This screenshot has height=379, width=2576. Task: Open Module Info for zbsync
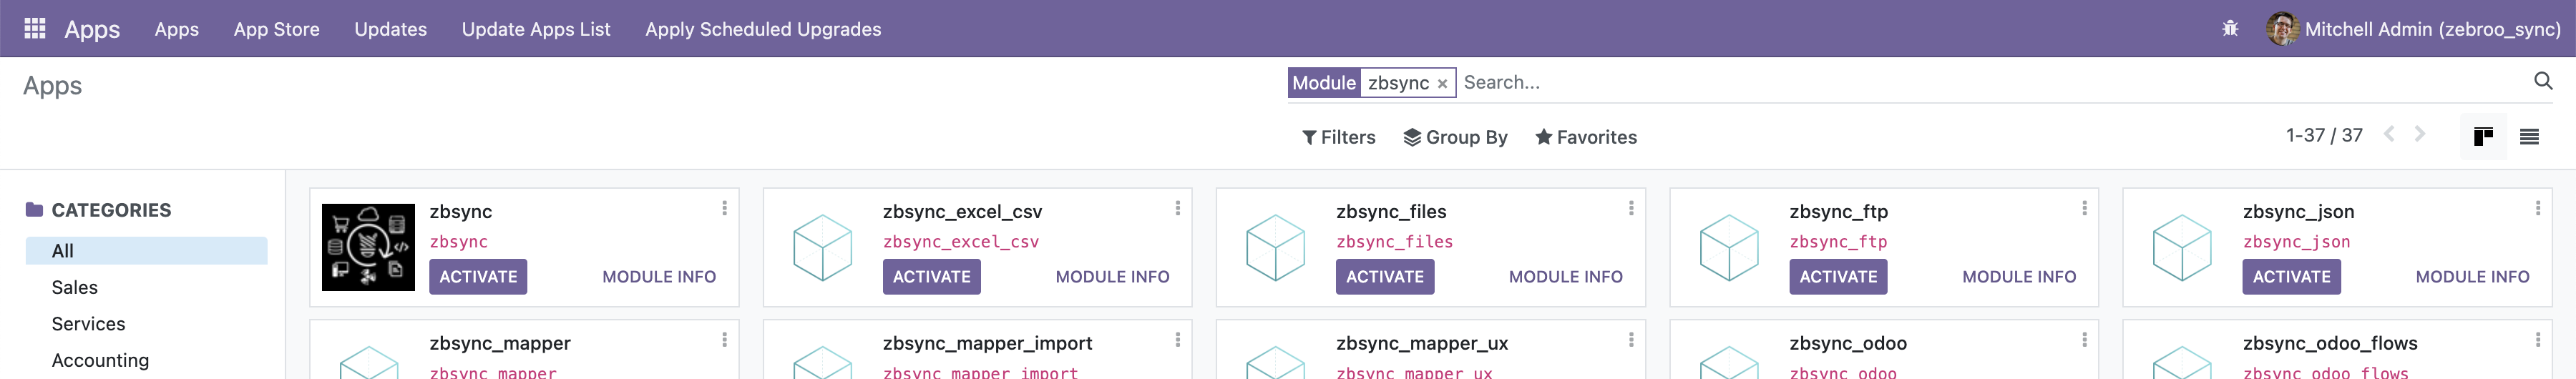pos(659,277)
